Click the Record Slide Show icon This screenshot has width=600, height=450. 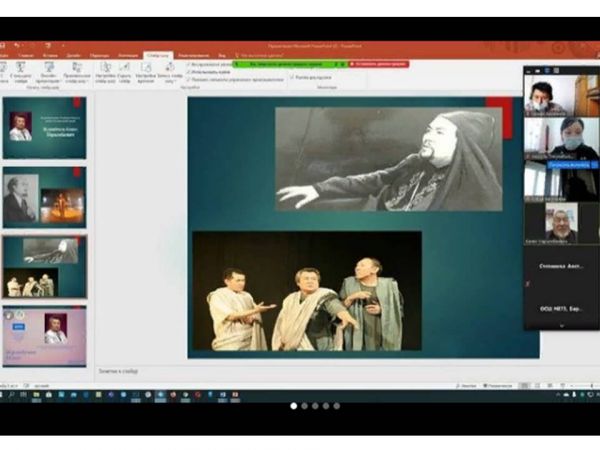172,68
